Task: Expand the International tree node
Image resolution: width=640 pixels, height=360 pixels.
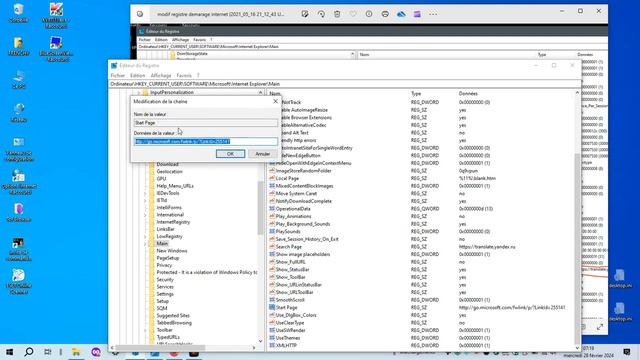Action: (x=145, y=215)
